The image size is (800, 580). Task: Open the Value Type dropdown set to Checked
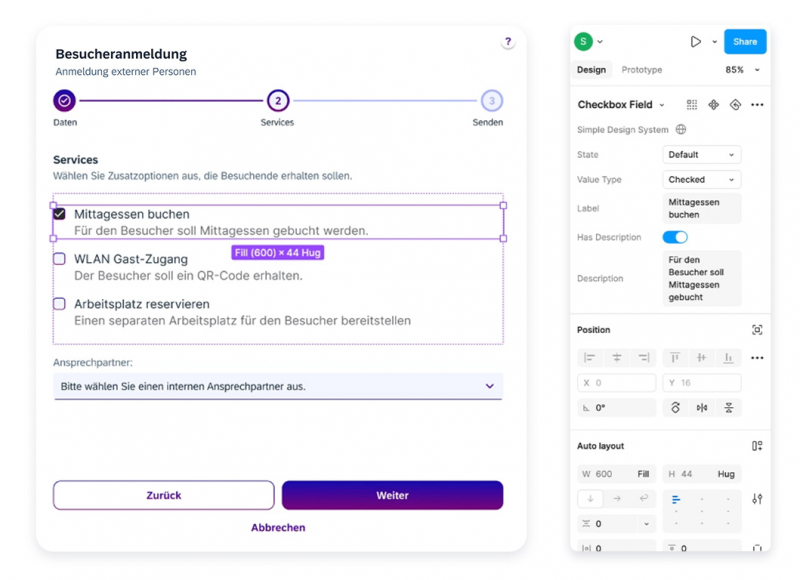click(701, 180)
